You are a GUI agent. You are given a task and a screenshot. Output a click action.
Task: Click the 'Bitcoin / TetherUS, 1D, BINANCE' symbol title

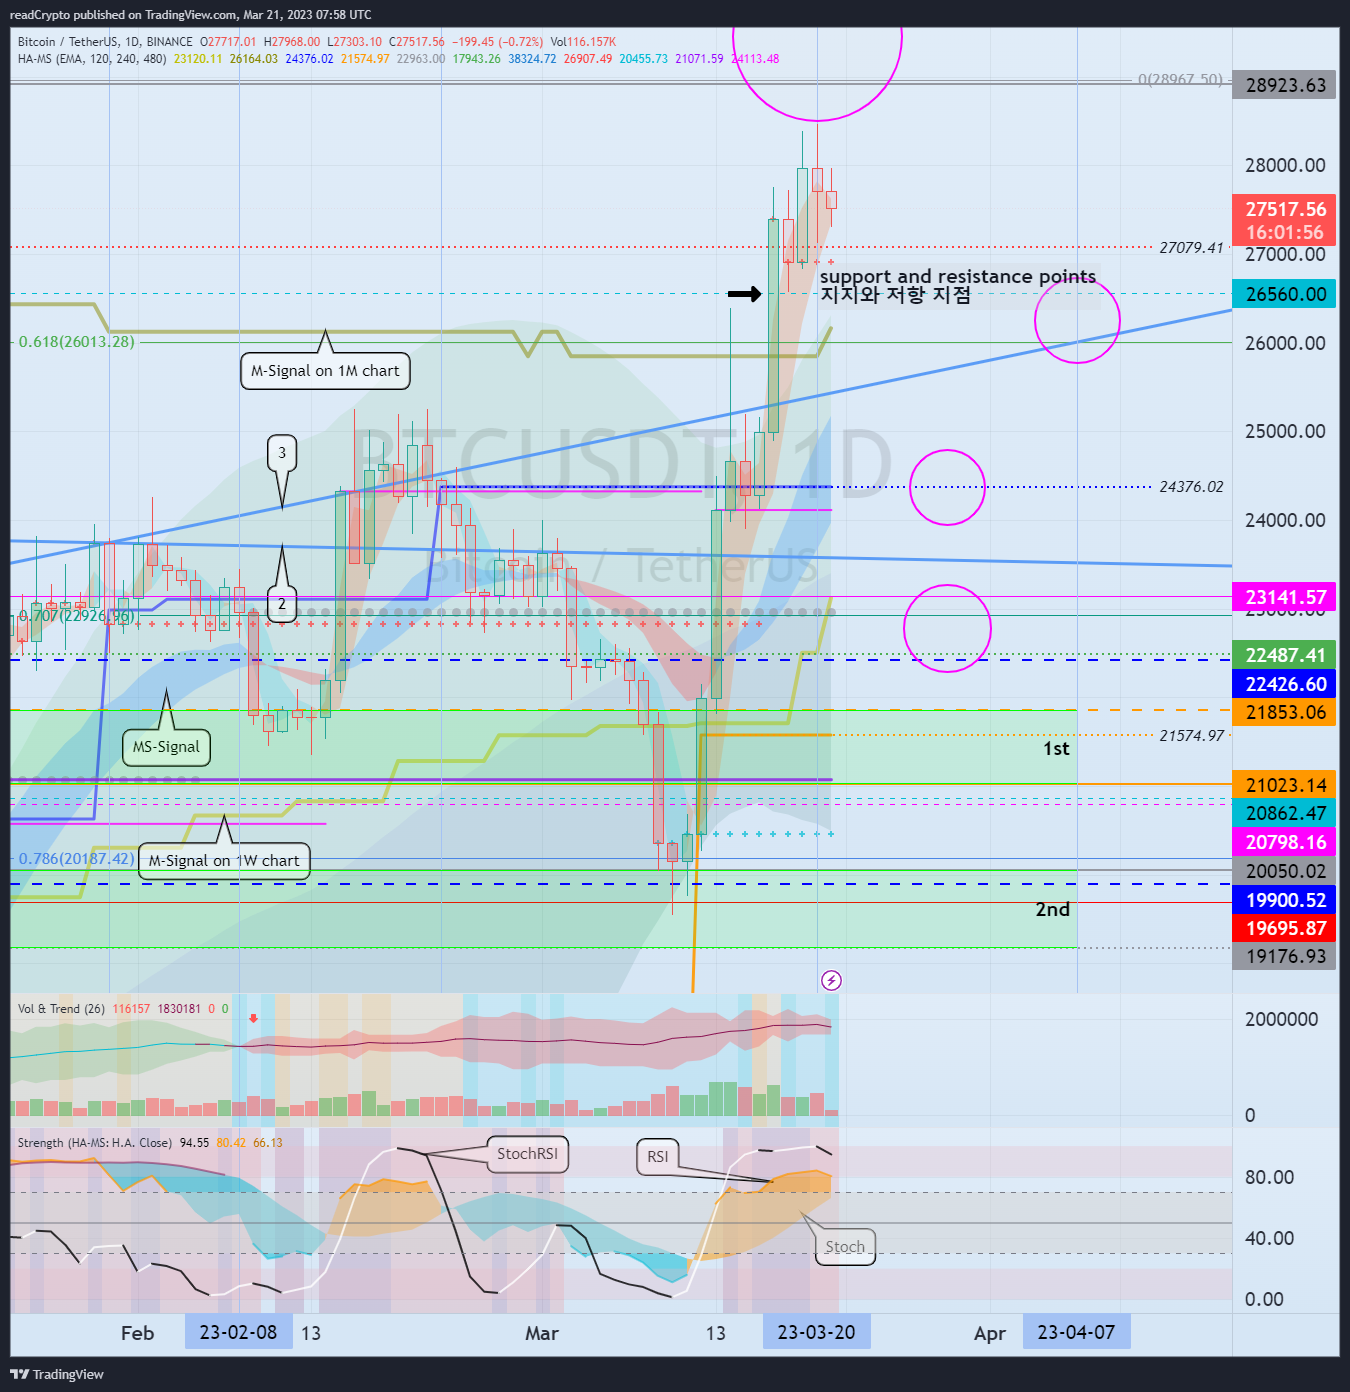click(x=105, y=42)
